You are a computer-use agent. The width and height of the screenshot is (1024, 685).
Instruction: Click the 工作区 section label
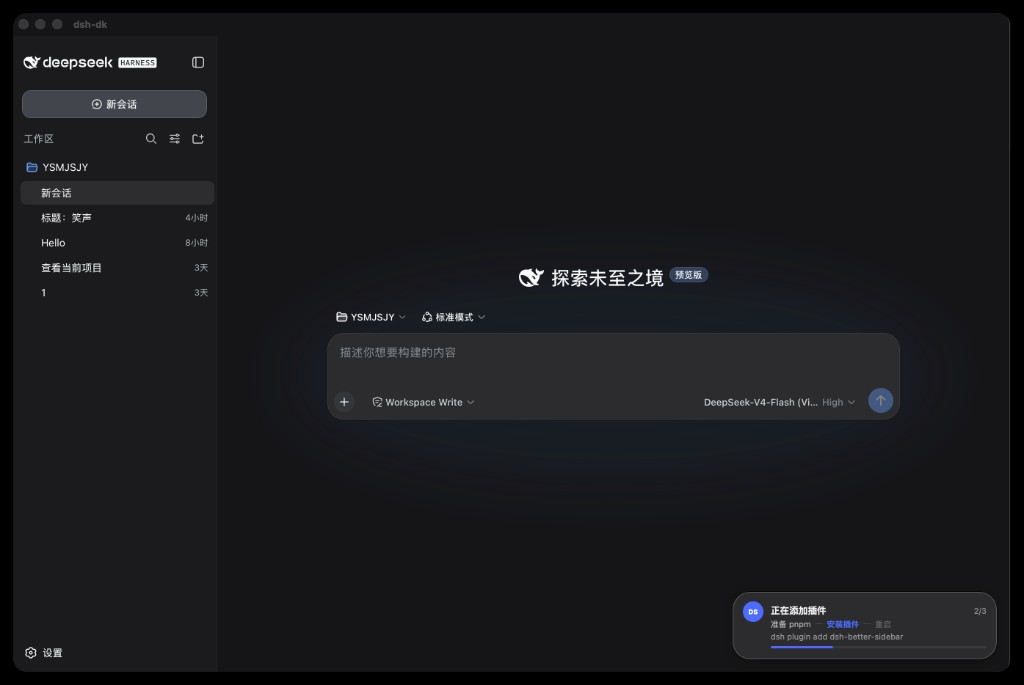pyautogui.click(x=39, y=138)
